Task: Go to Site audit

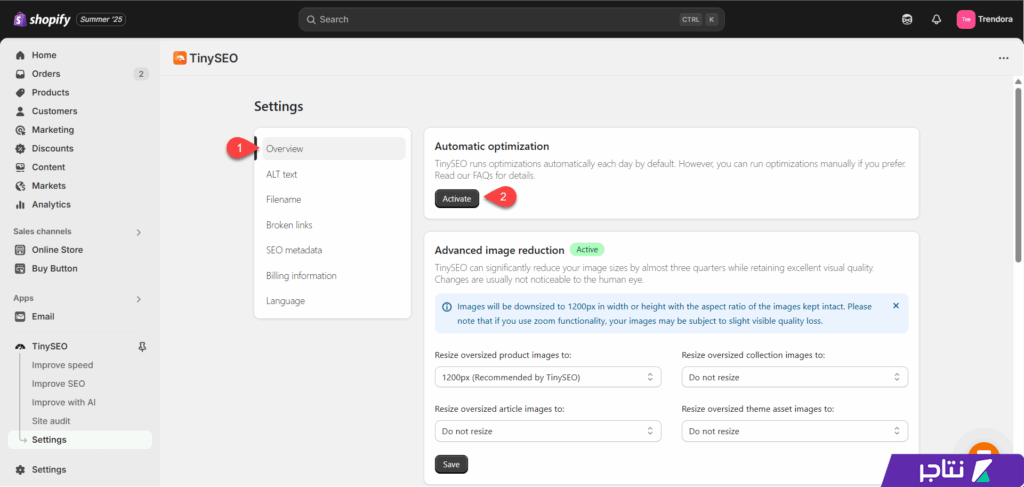Action: point(51,421)
